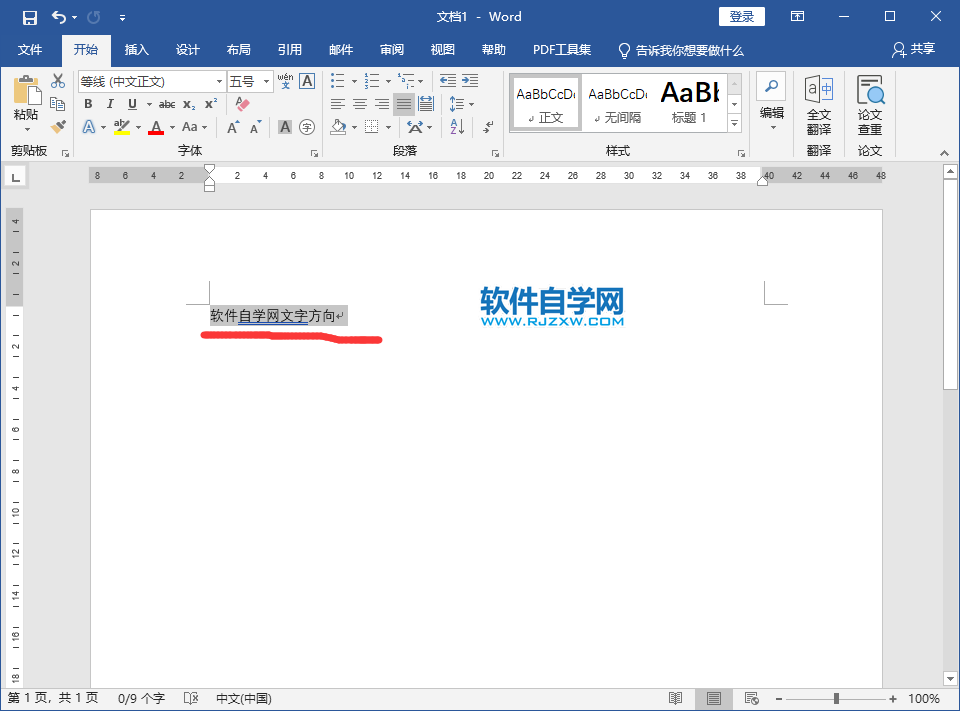Click the Enclose Characters icon
Viewport: 960px width, 711px height.
pyautogui.click(x=306, y=126)
